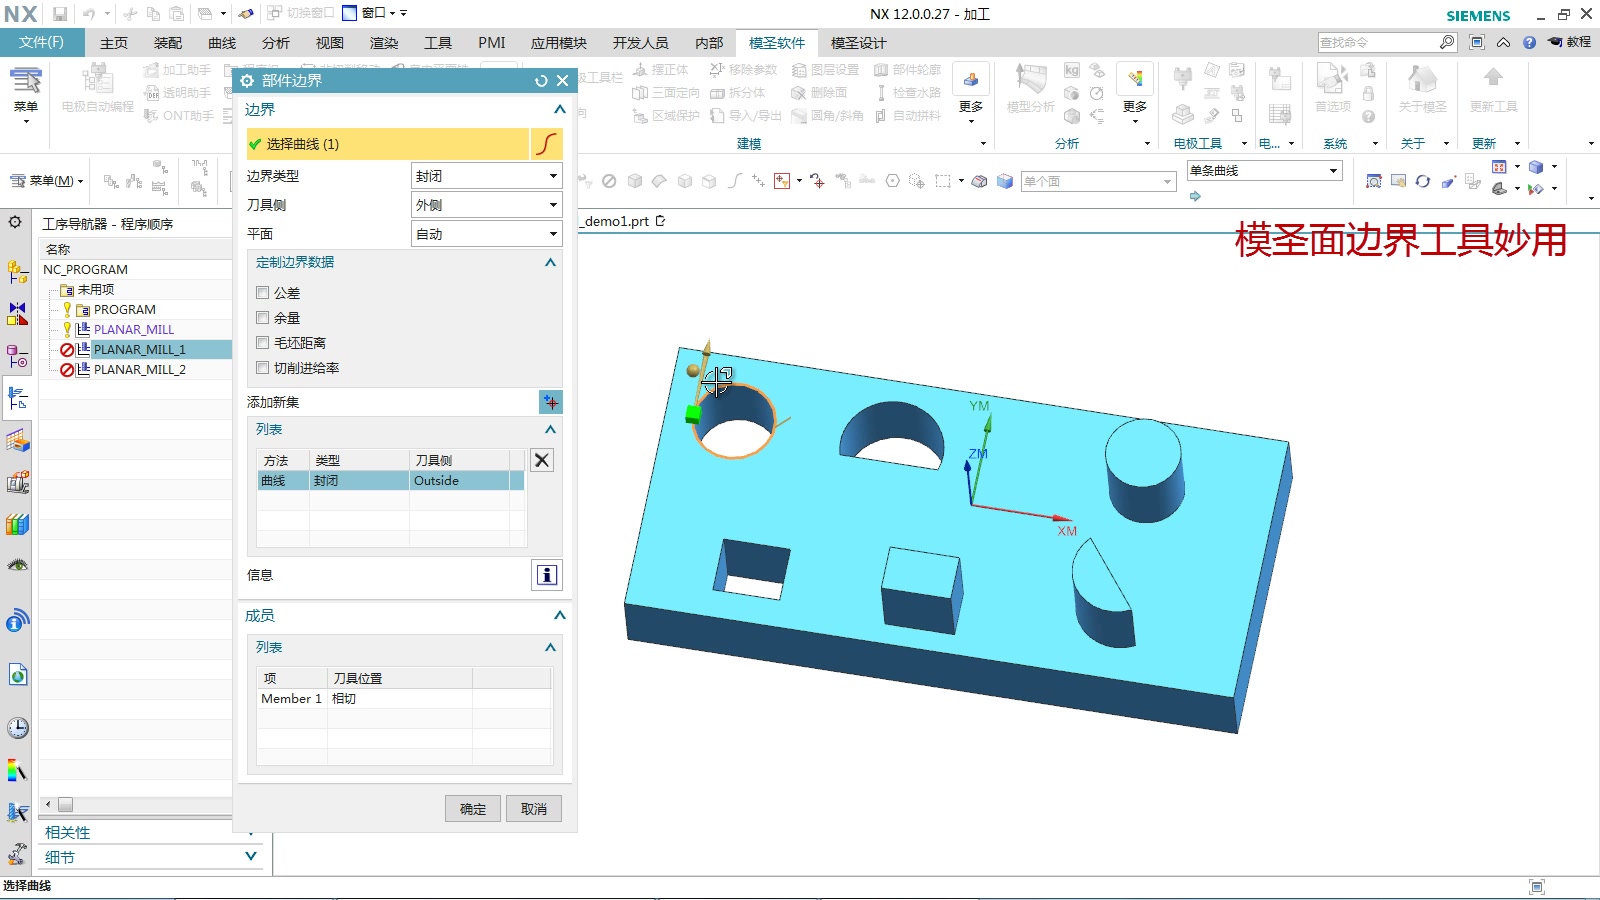Image resolution: width=1600 pixels, height=900 pixels.
Task: Enable the 公差 (tolerance) checkbox
Action: pos(263,293)
